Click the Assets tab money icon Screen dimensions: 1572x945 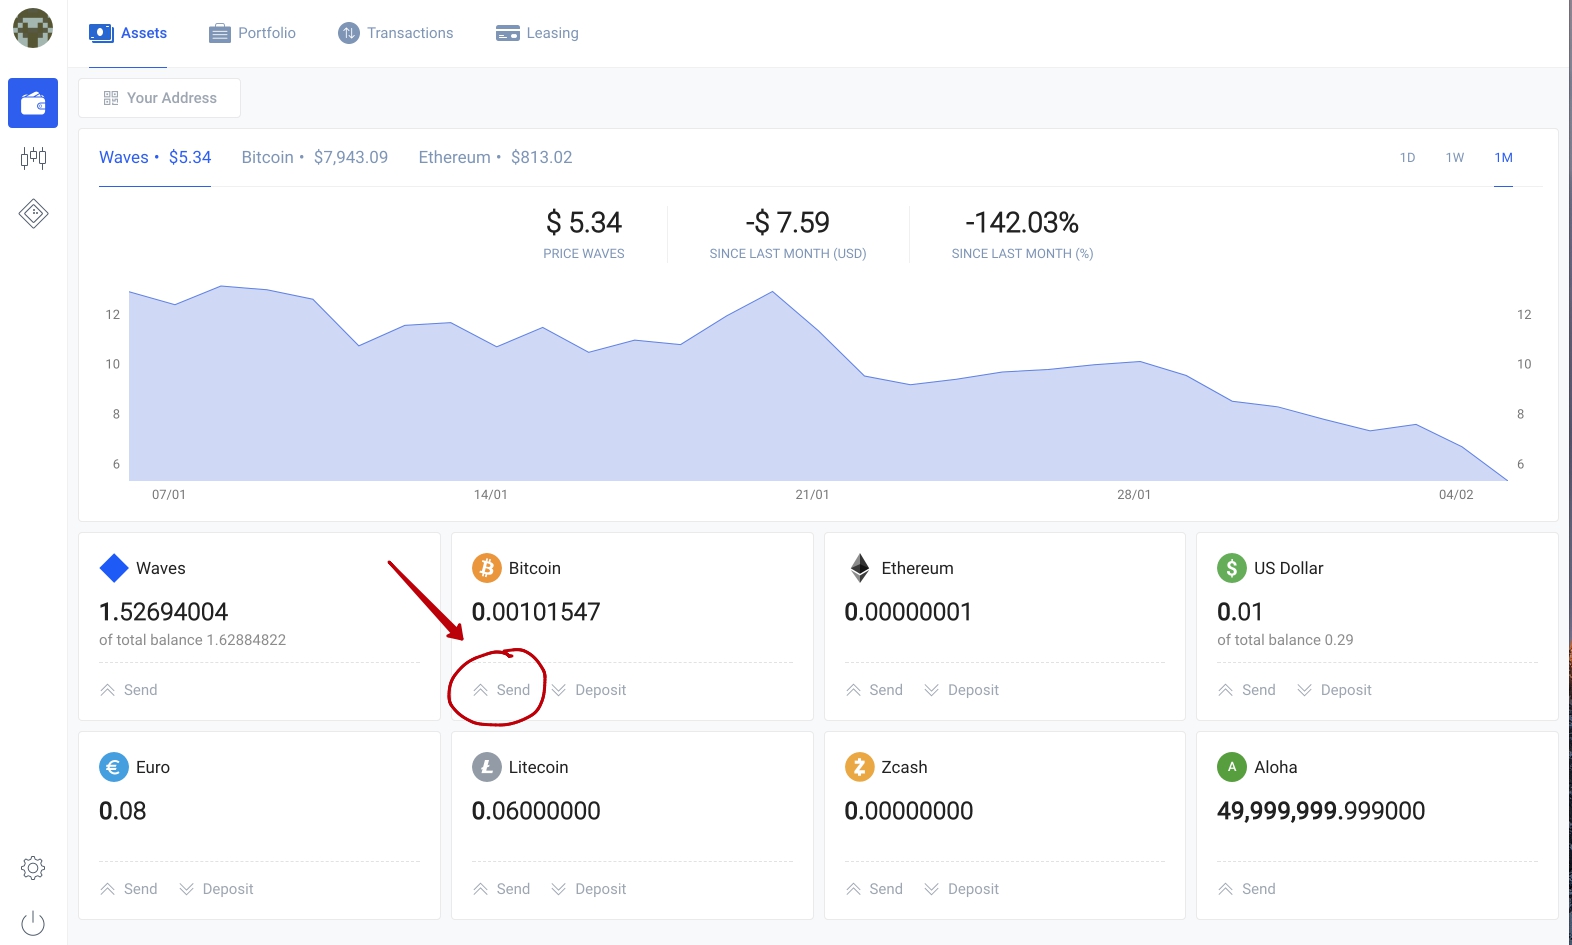pos(101,33)
